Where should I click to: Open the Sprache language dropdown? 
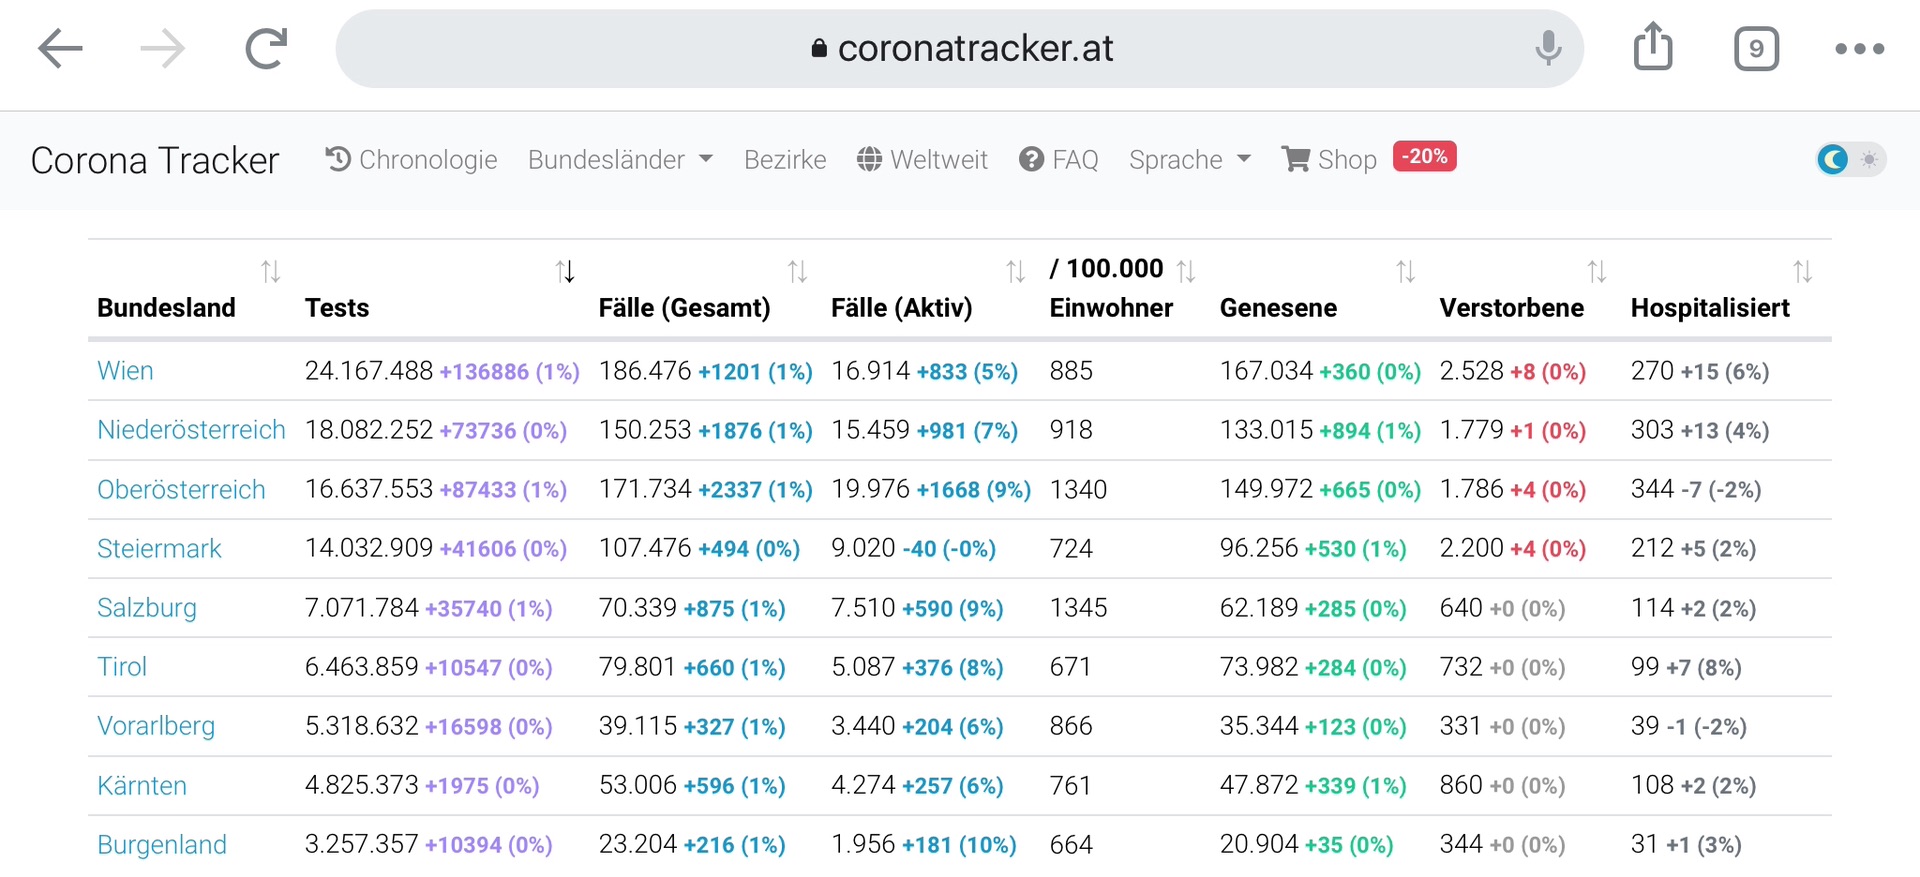click(1189, 160)
